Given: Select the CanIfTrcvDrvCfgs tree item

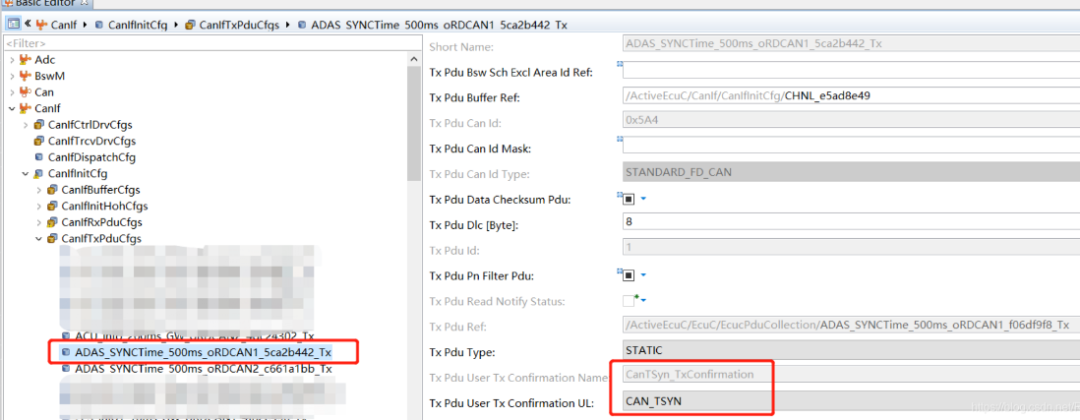Looking at the screenshot, I should click(x=92, y=140).
